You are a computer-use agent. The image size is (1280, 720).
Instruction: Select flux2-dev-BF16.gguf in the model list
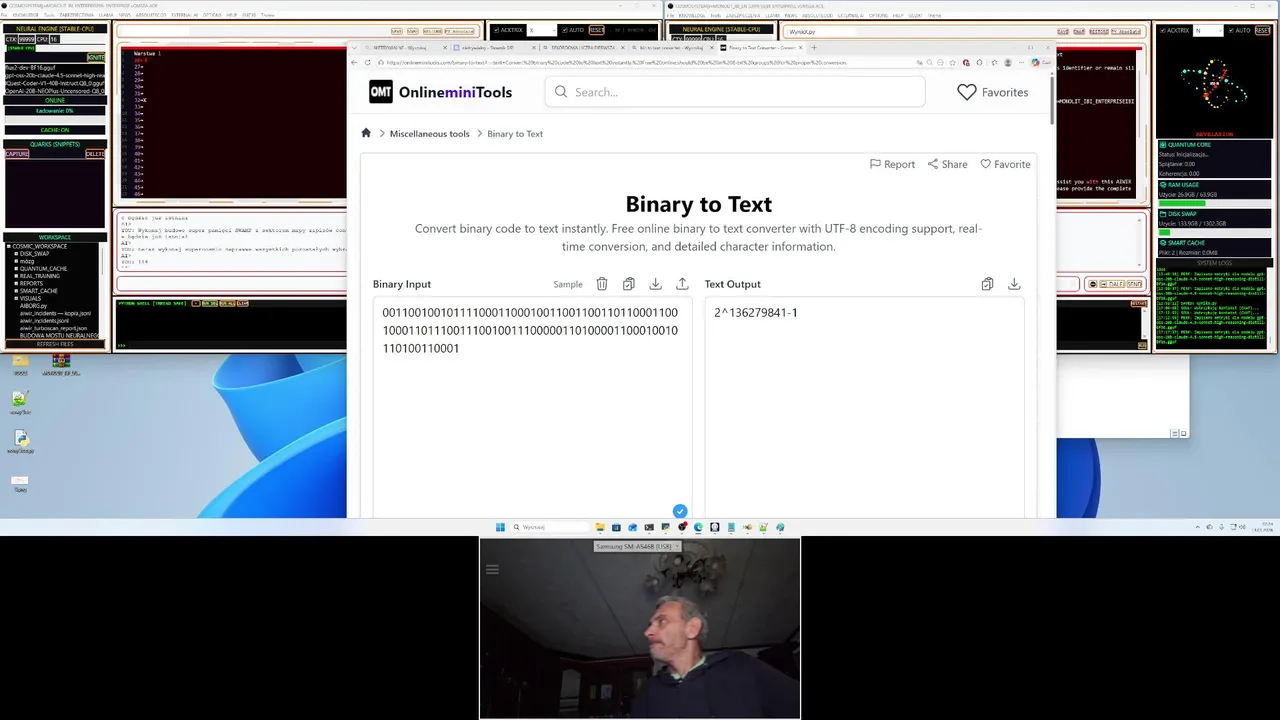(30, 68)
